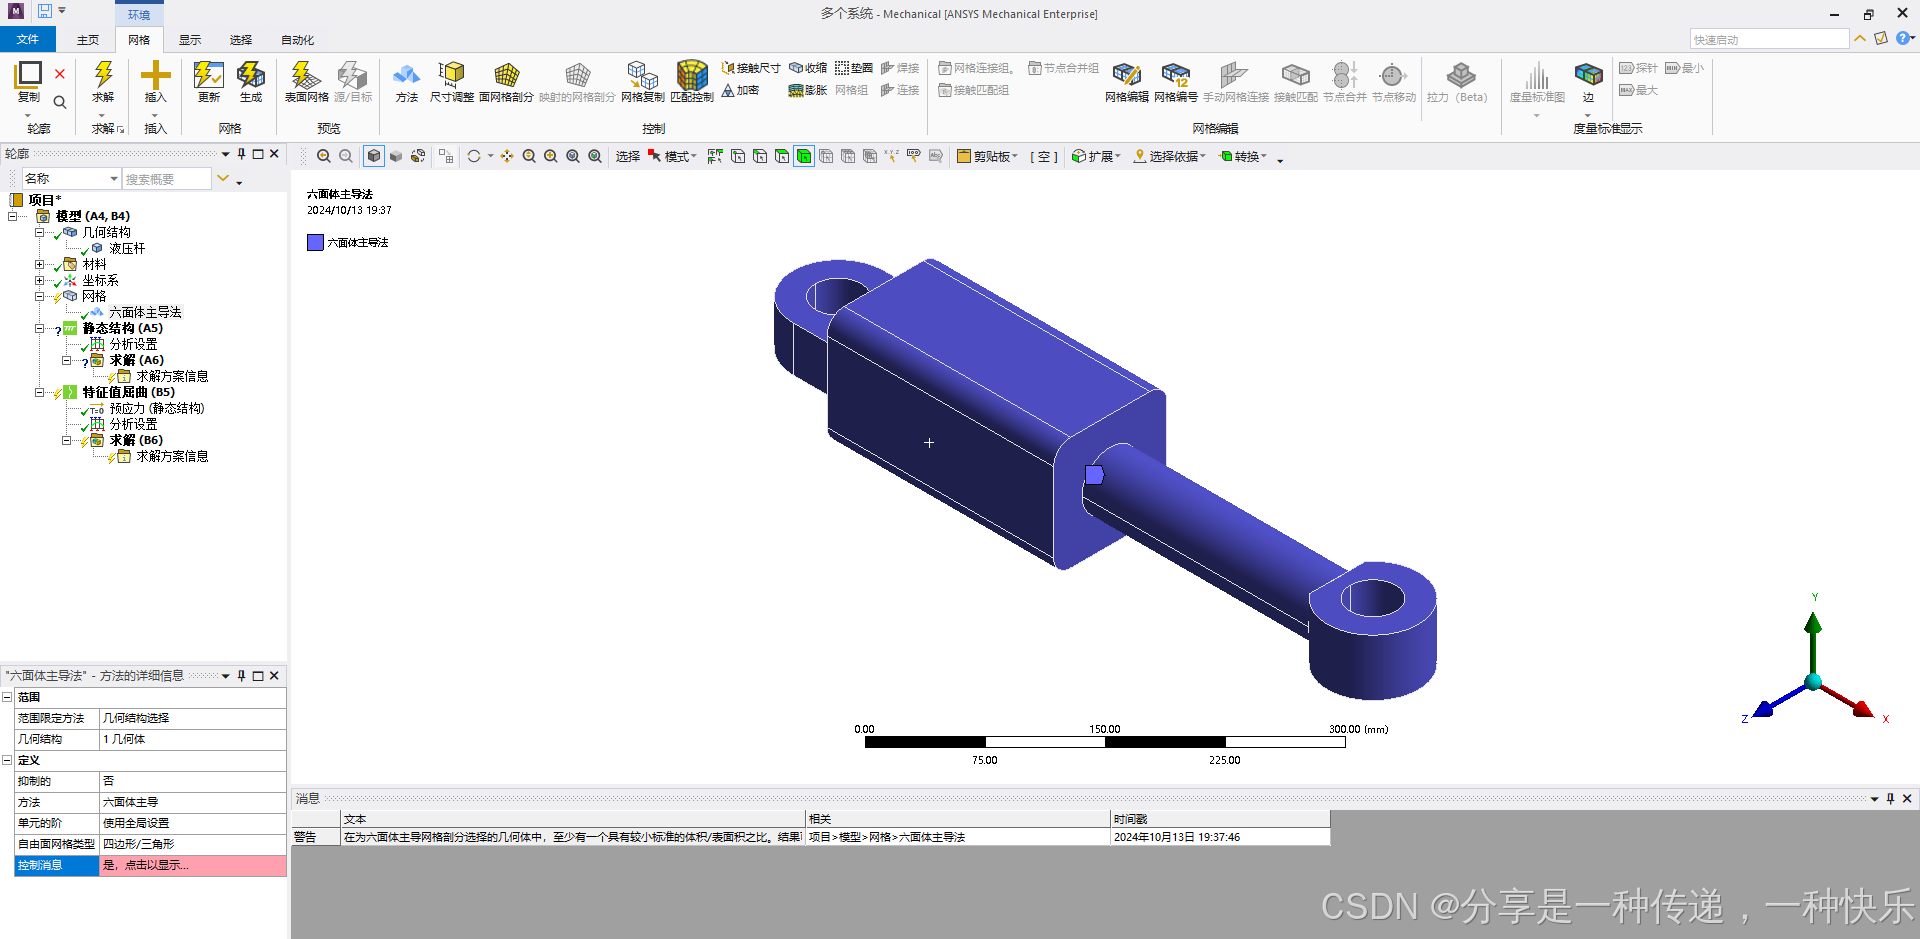1920x939 pixels.
Task: Click the 膨胀 (Inflation) icon
Action: 796,90
